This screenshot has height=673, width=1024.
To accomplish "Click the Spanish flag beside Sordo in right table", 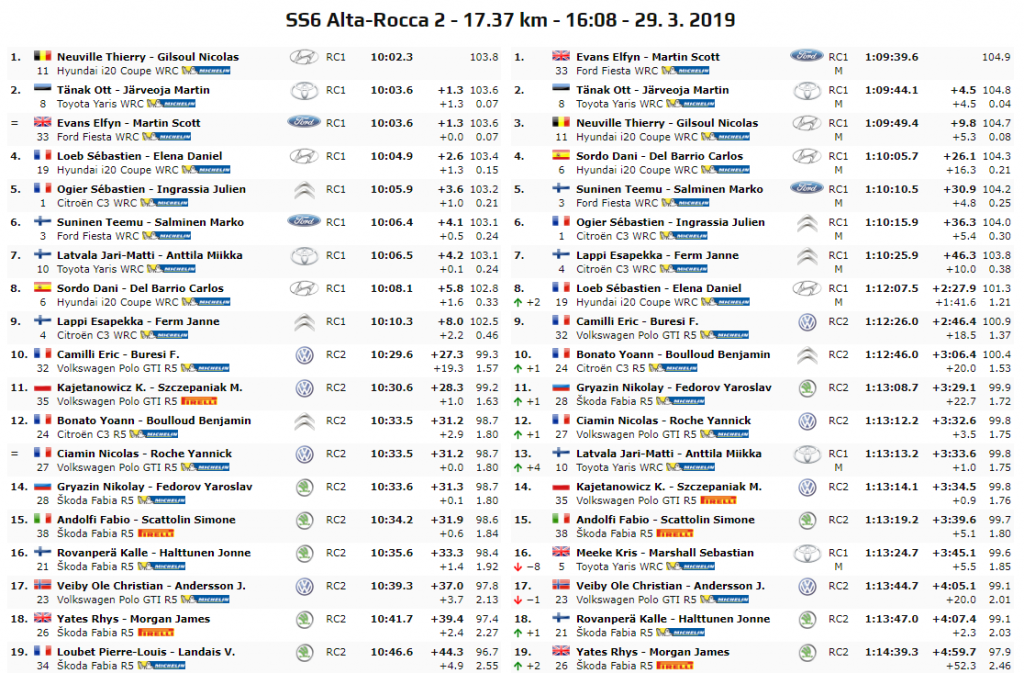I will 560,156.
